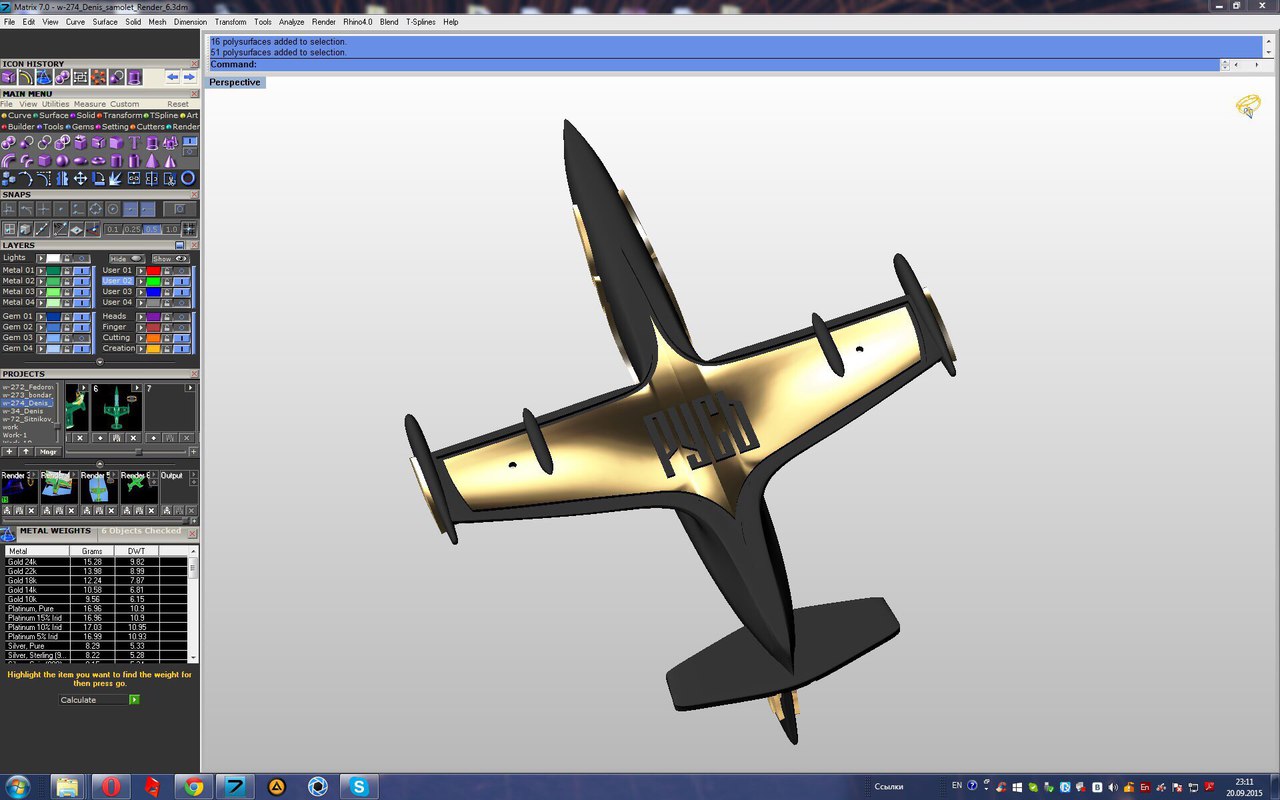
Task: Open Skype from the taskbar
Action: pos(359,786)
